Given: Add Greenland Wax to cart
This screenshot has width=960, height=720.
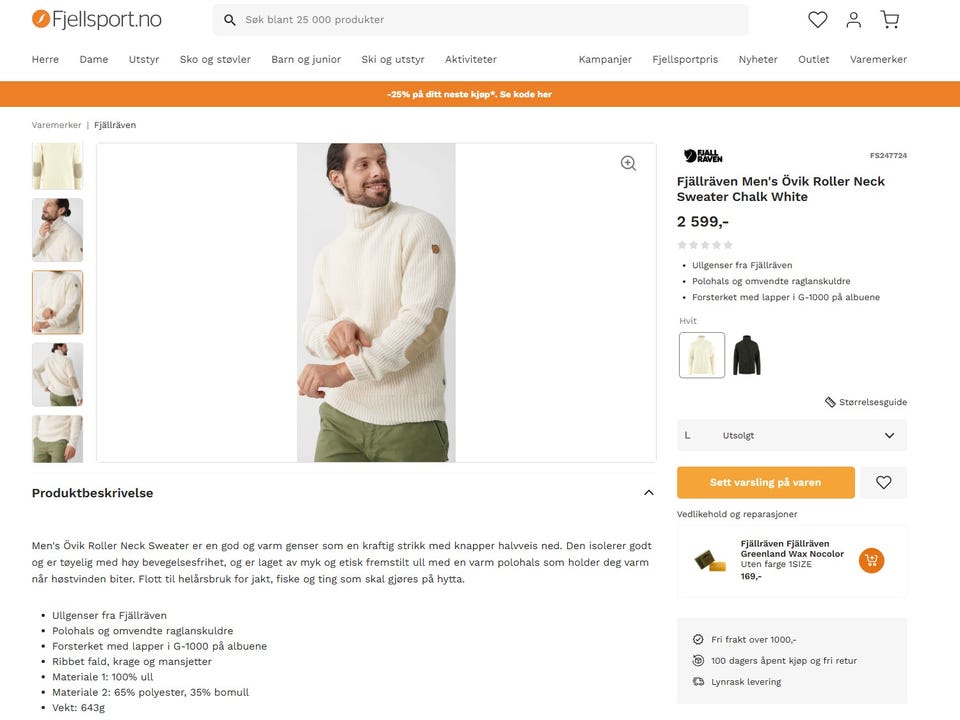Looking at the screenshot, I should tap(871, 560).
